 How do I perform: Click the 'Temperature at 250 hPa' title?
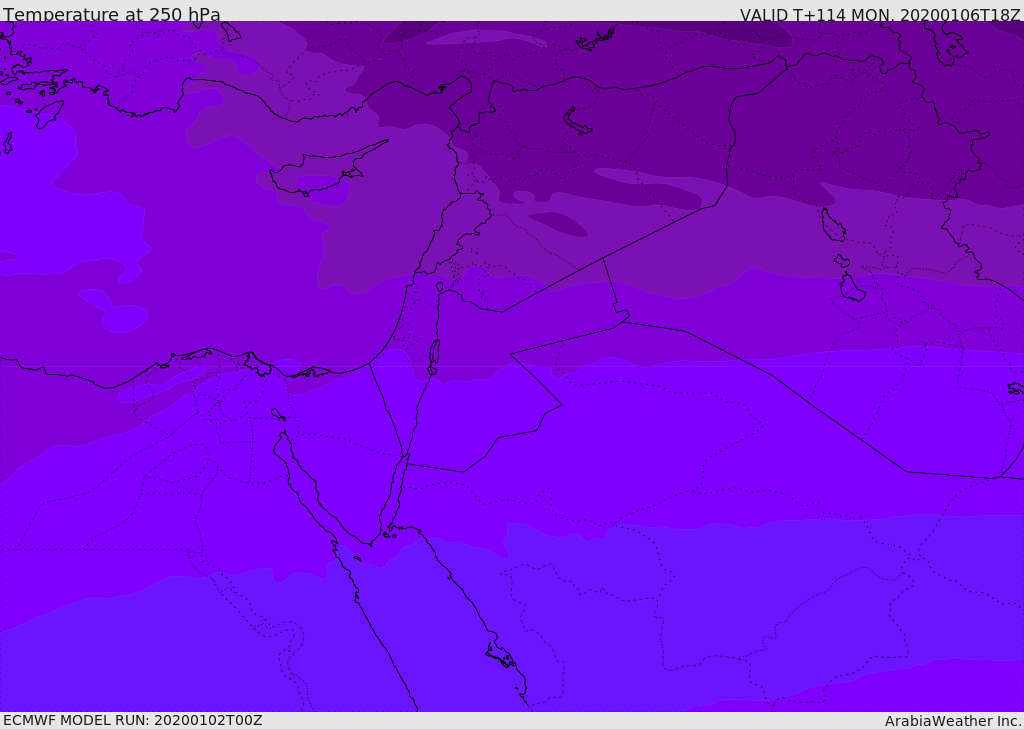click(x=112, y=14)
